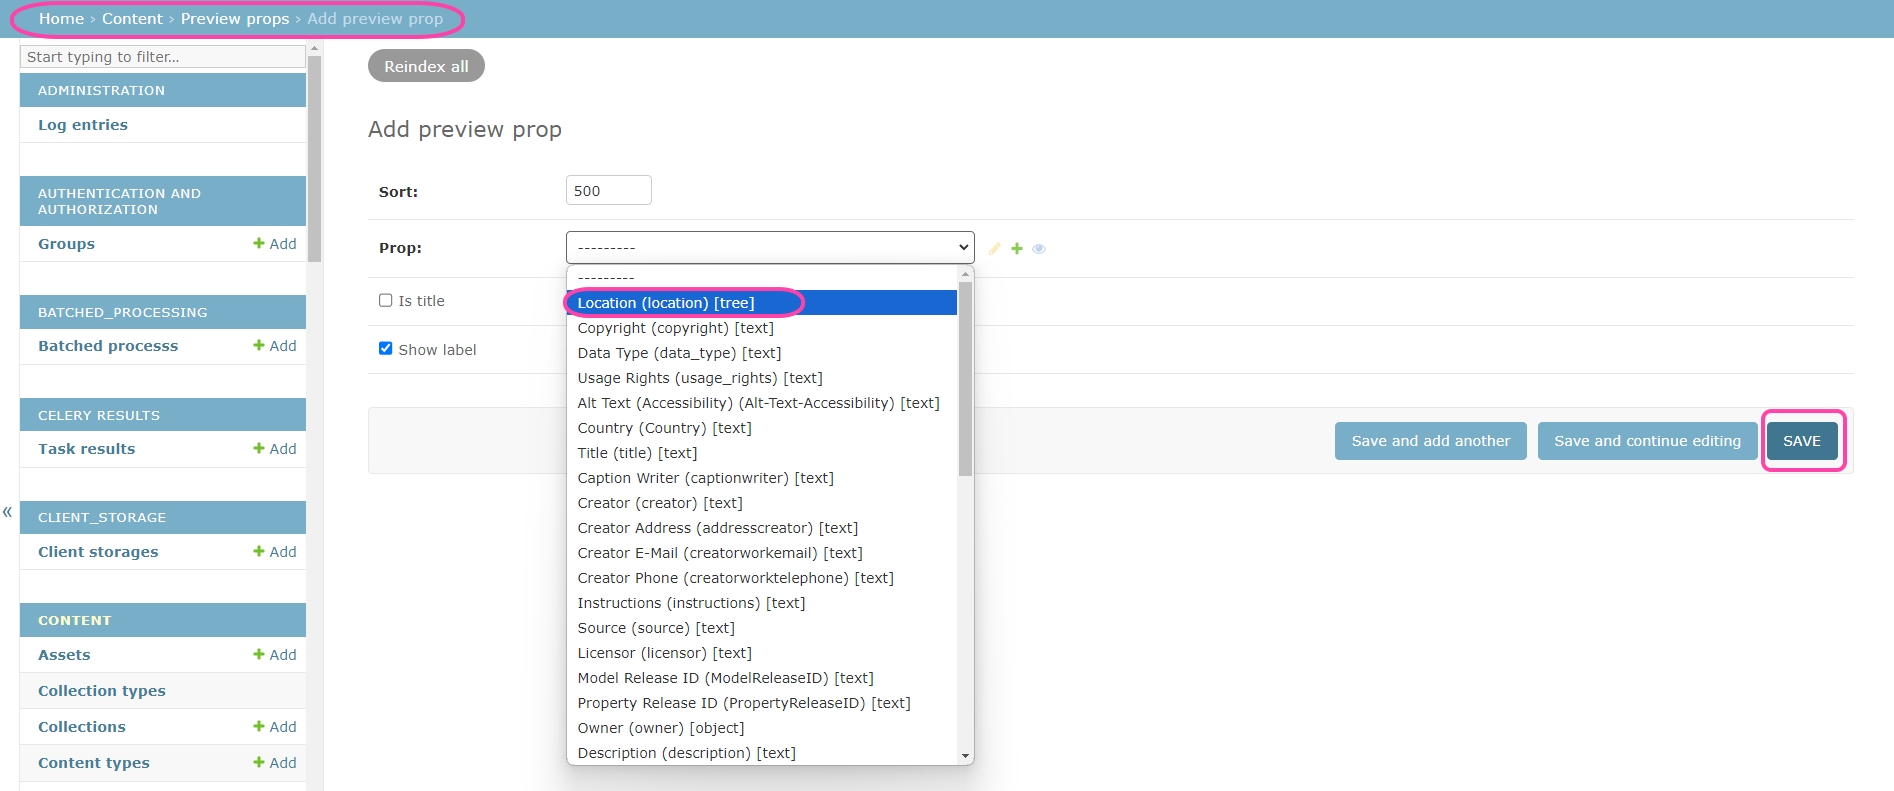The image size is (1894, 791).
Task: Open Task results sidebar link
Action: (x=86, y=449)
